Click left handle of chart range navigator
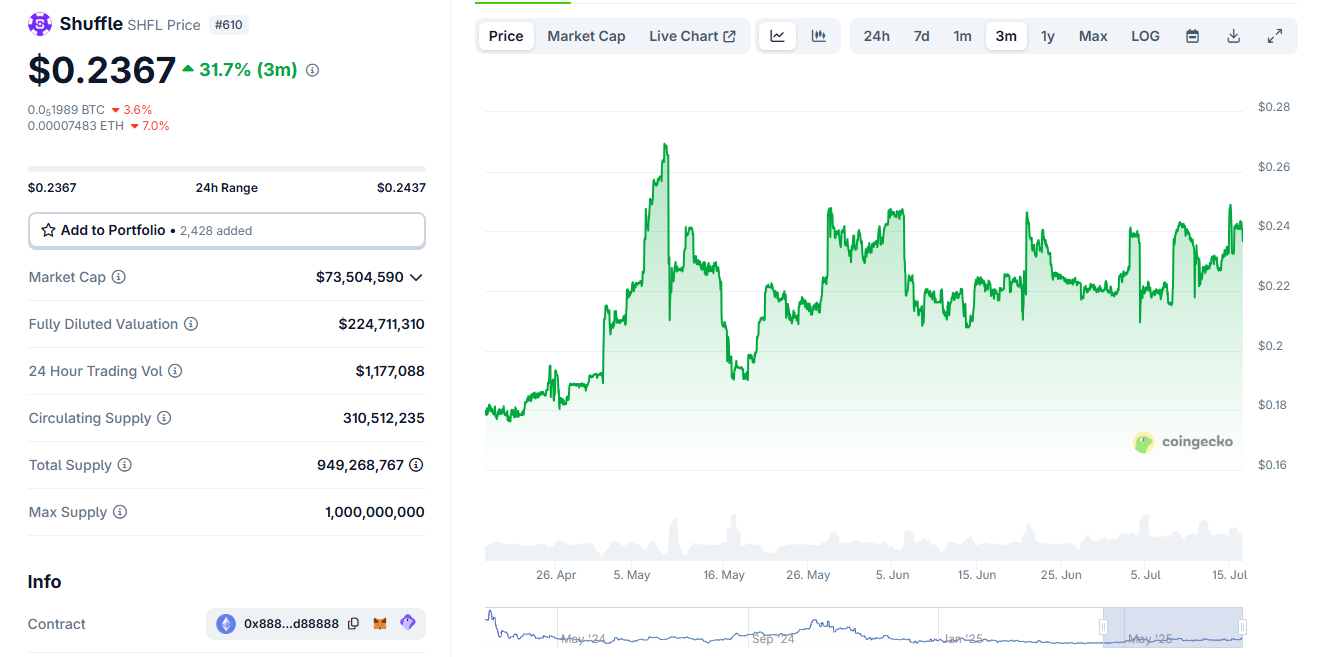Screen dimensions: 1330x657 pos(1104,627)
